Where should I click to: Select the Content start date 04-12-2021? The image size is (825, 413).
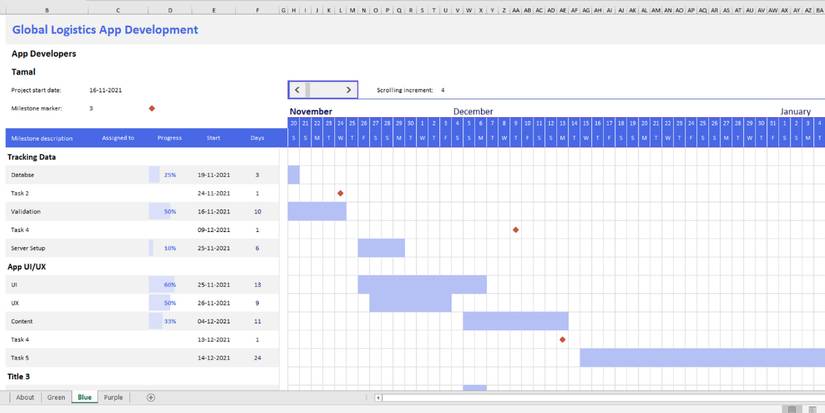[x=214, y=321]
